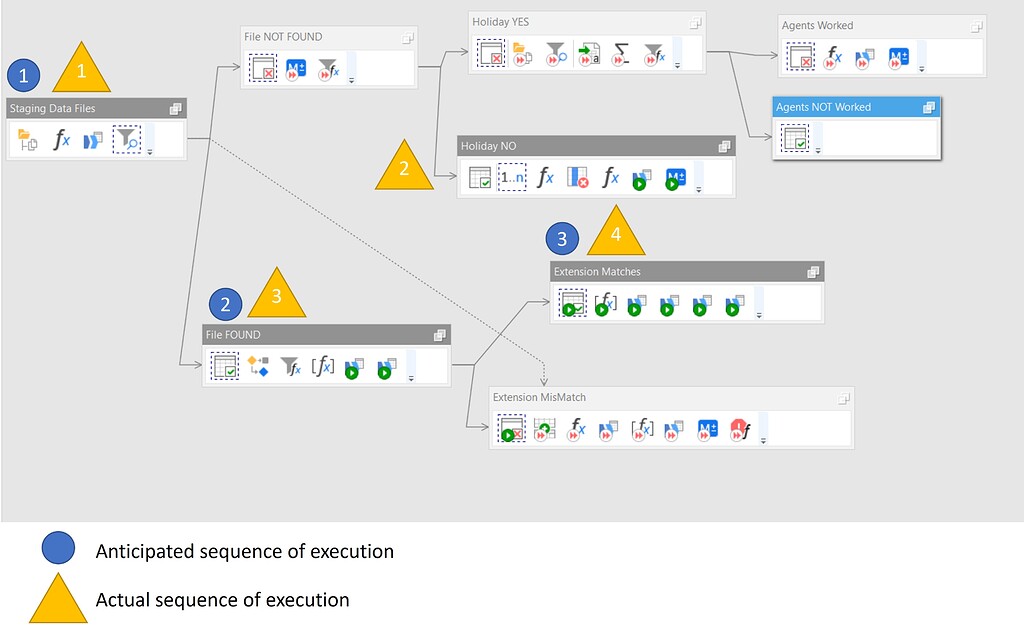The width and height of the screenshot is (1024, 625).
Task: Expand the hidden-steps chevron in Staging Data Files
Action: coord(150,152)
